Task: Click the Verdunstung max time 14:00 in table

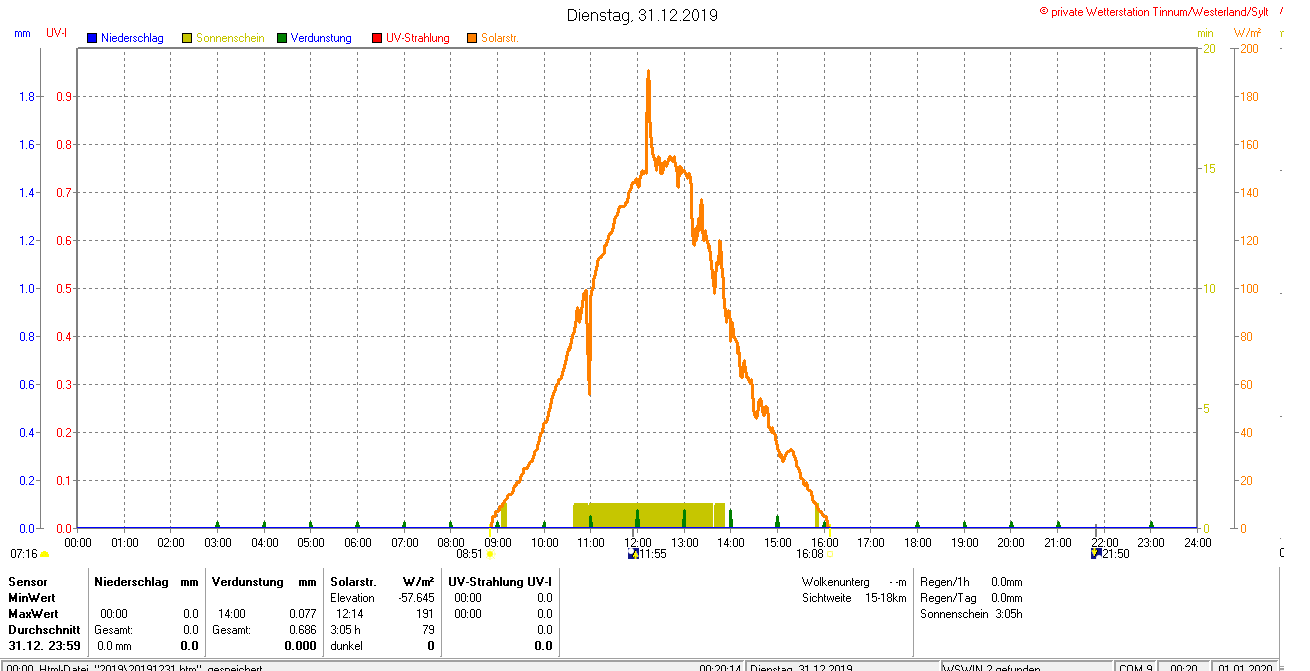Action: pos(232,614)
